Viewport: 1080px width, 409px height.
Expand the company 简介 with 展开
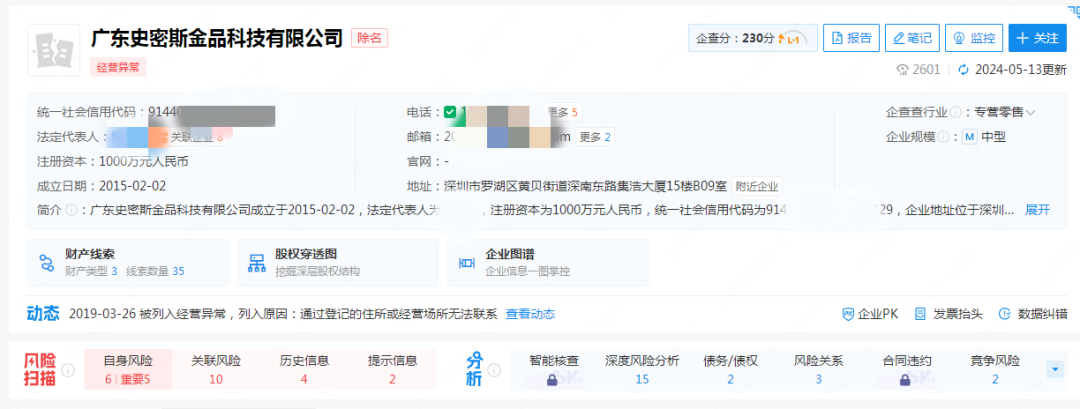pos(1038,210)
